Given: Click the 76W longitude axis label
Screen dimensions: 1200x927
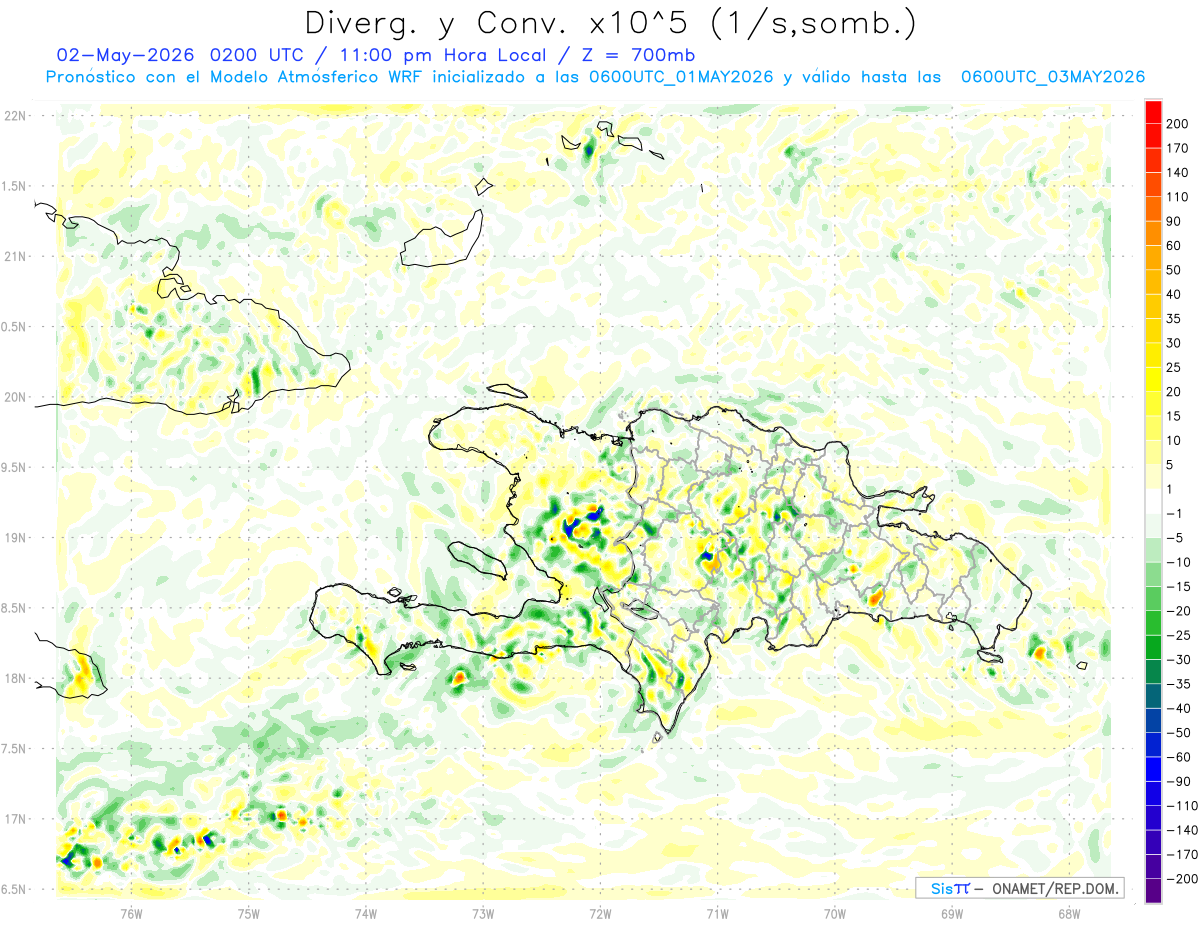Looking at the screenshot, I should 131,914.
